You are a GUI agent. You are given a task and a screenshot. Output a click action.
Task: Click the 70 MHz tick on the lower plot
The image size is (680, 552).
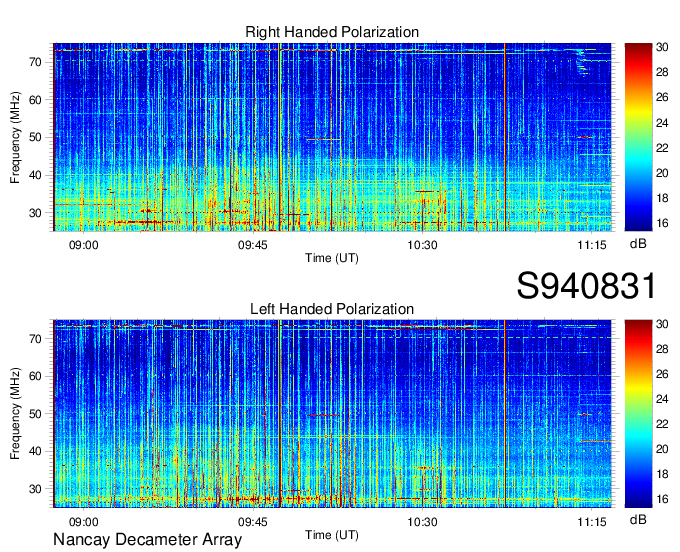tap(36, 339)
